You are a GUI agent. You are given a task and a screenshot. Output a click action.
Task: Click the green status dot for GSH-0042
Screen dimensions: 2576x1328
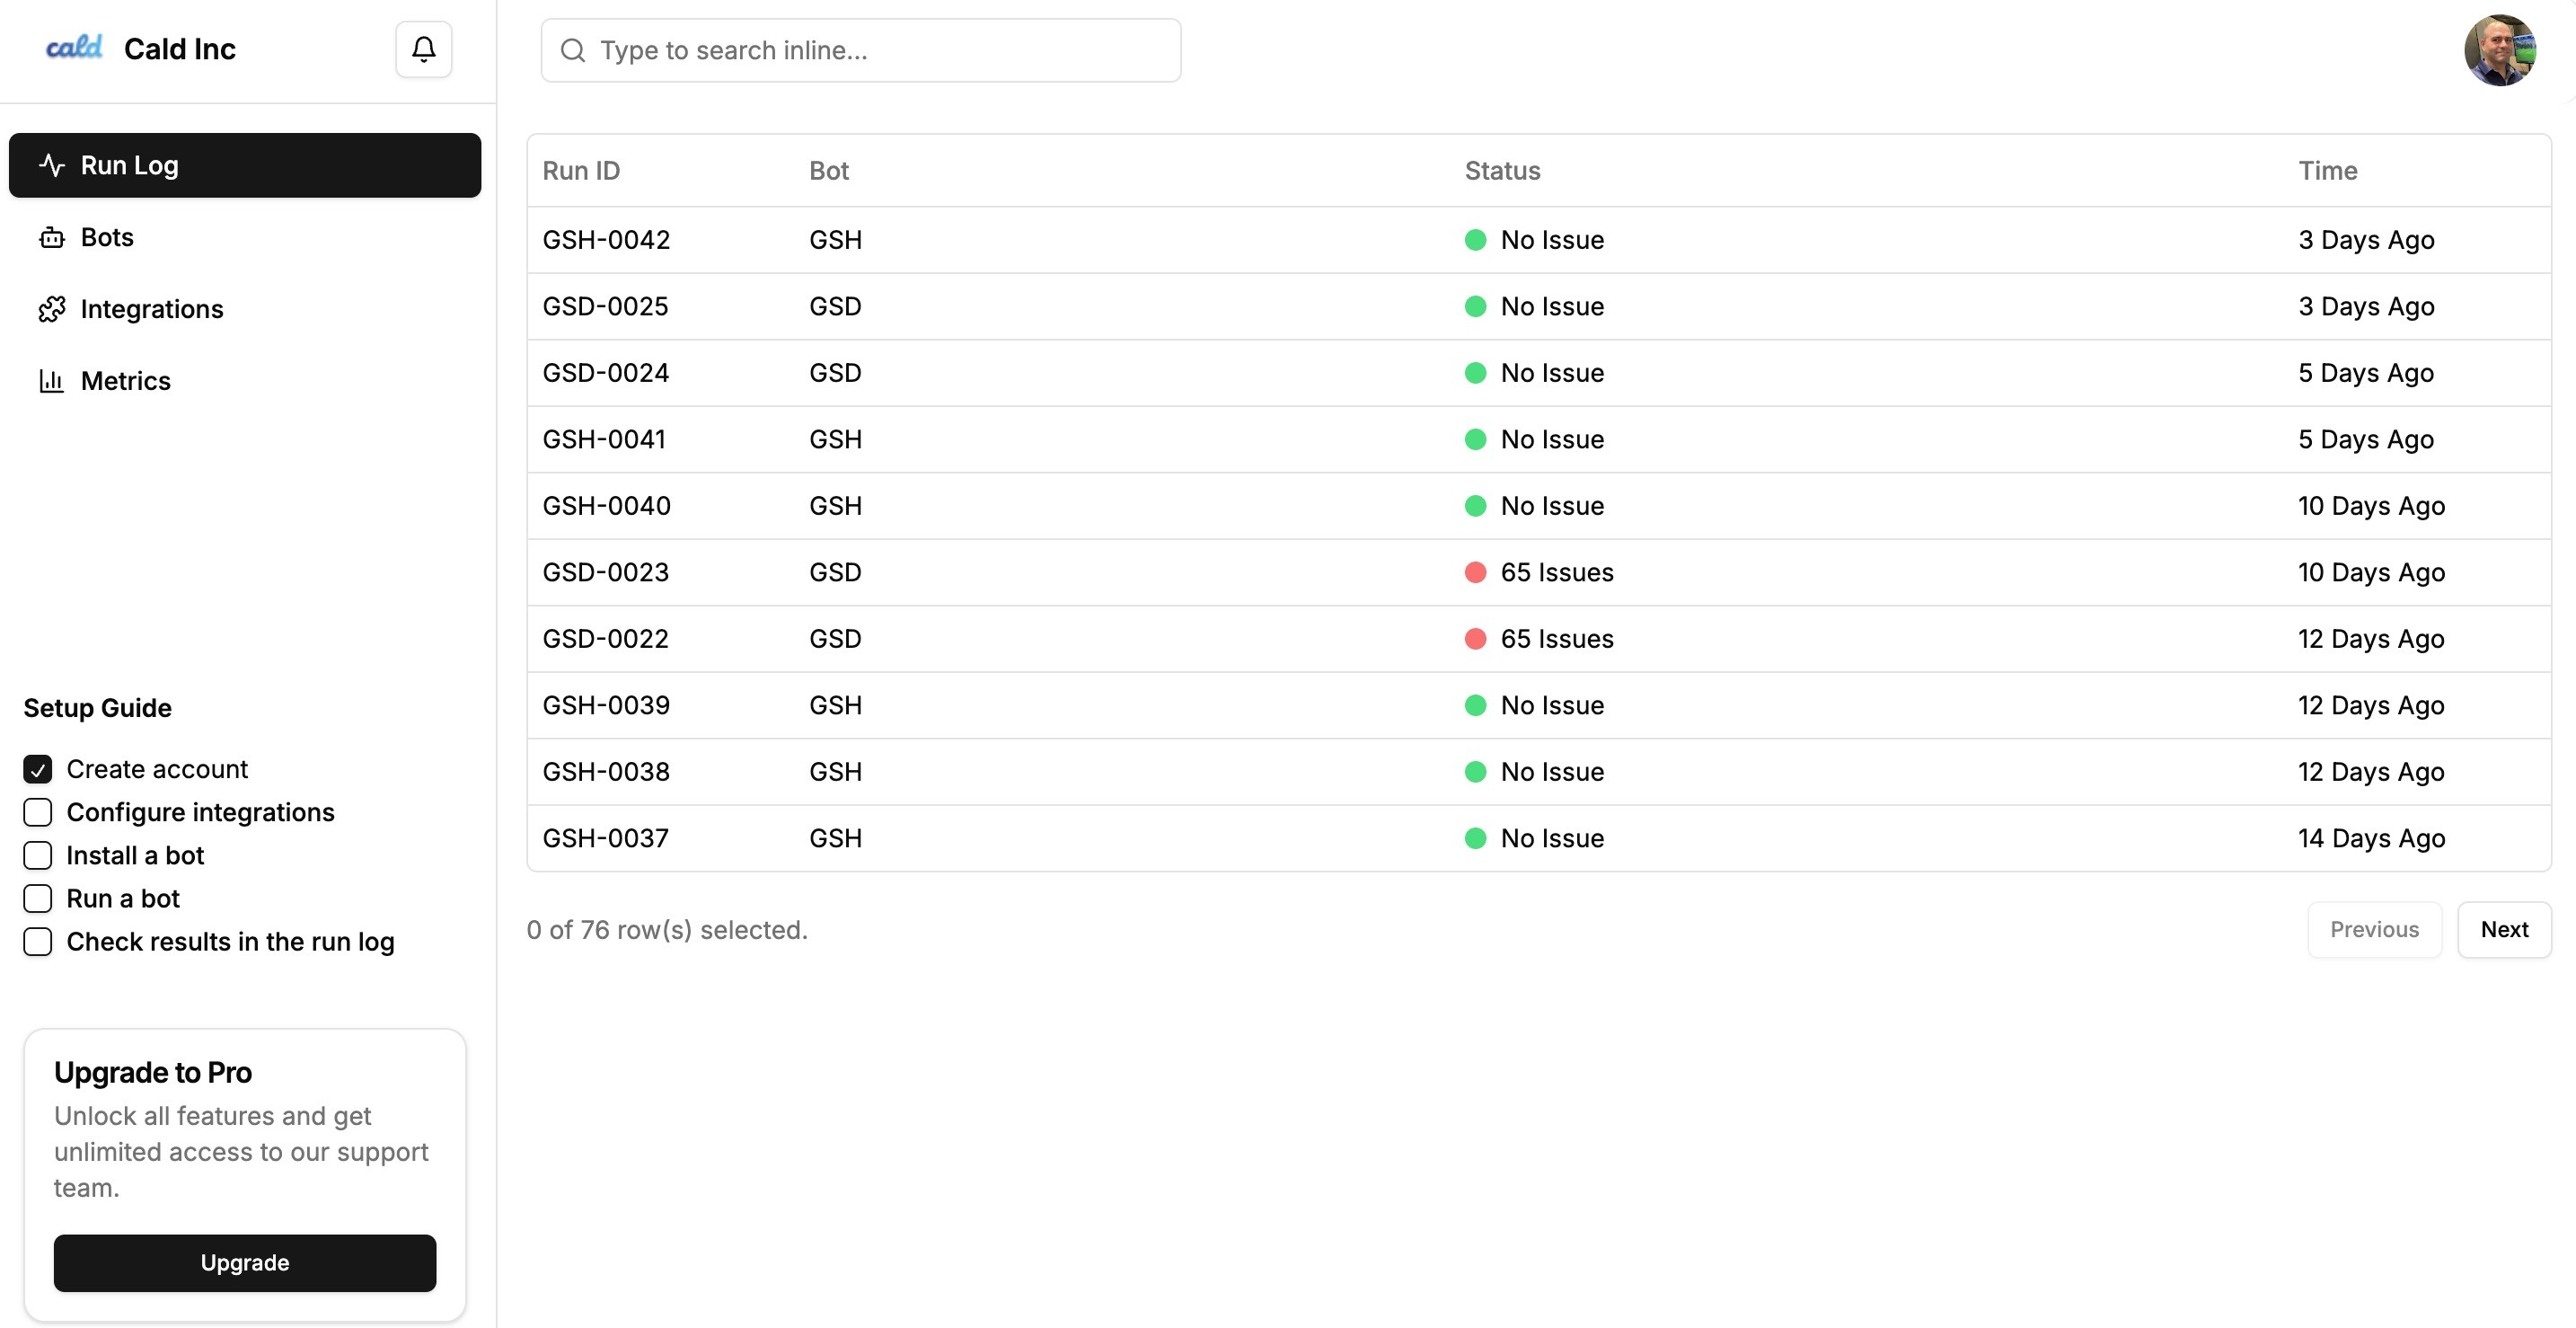pos(1475,240)
